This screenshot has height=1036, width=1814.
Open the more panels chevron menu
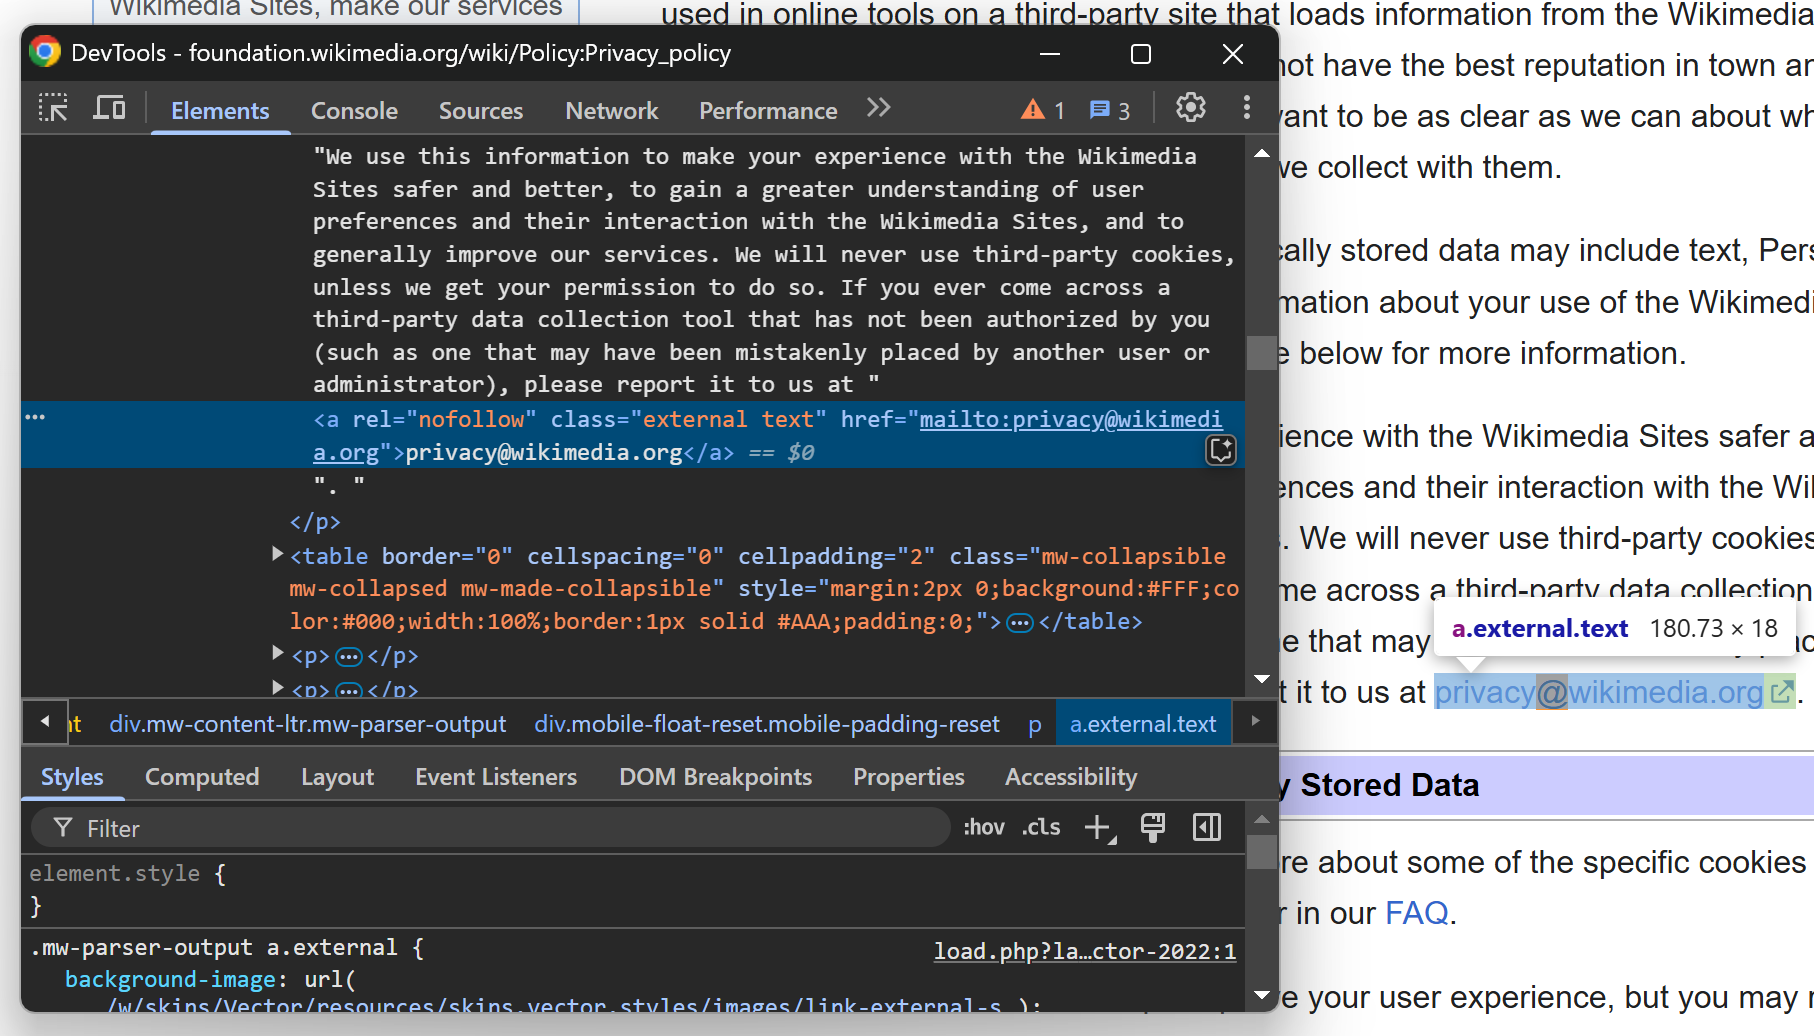tap(877, 107)
